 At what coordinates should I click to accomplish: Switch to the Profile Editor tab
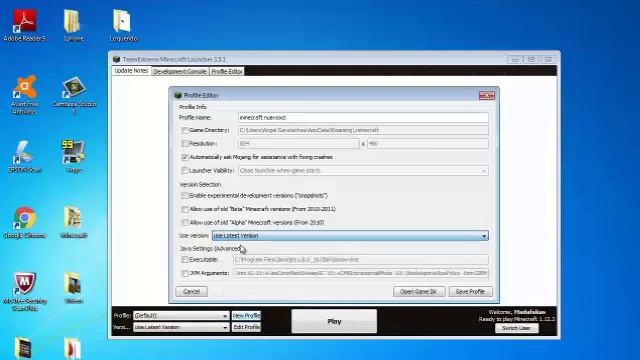[227, 71]
